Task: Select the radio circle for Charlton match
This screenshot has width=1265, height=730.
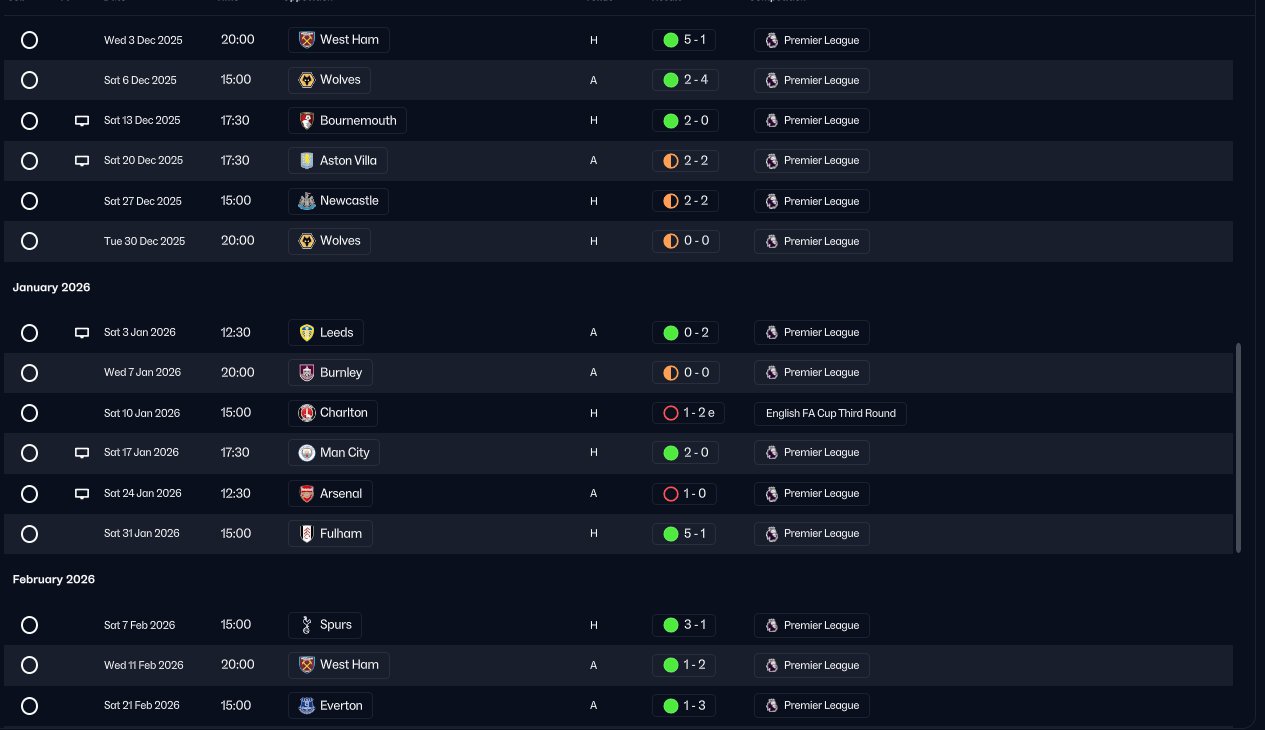Action: click(x=29, y=413)
